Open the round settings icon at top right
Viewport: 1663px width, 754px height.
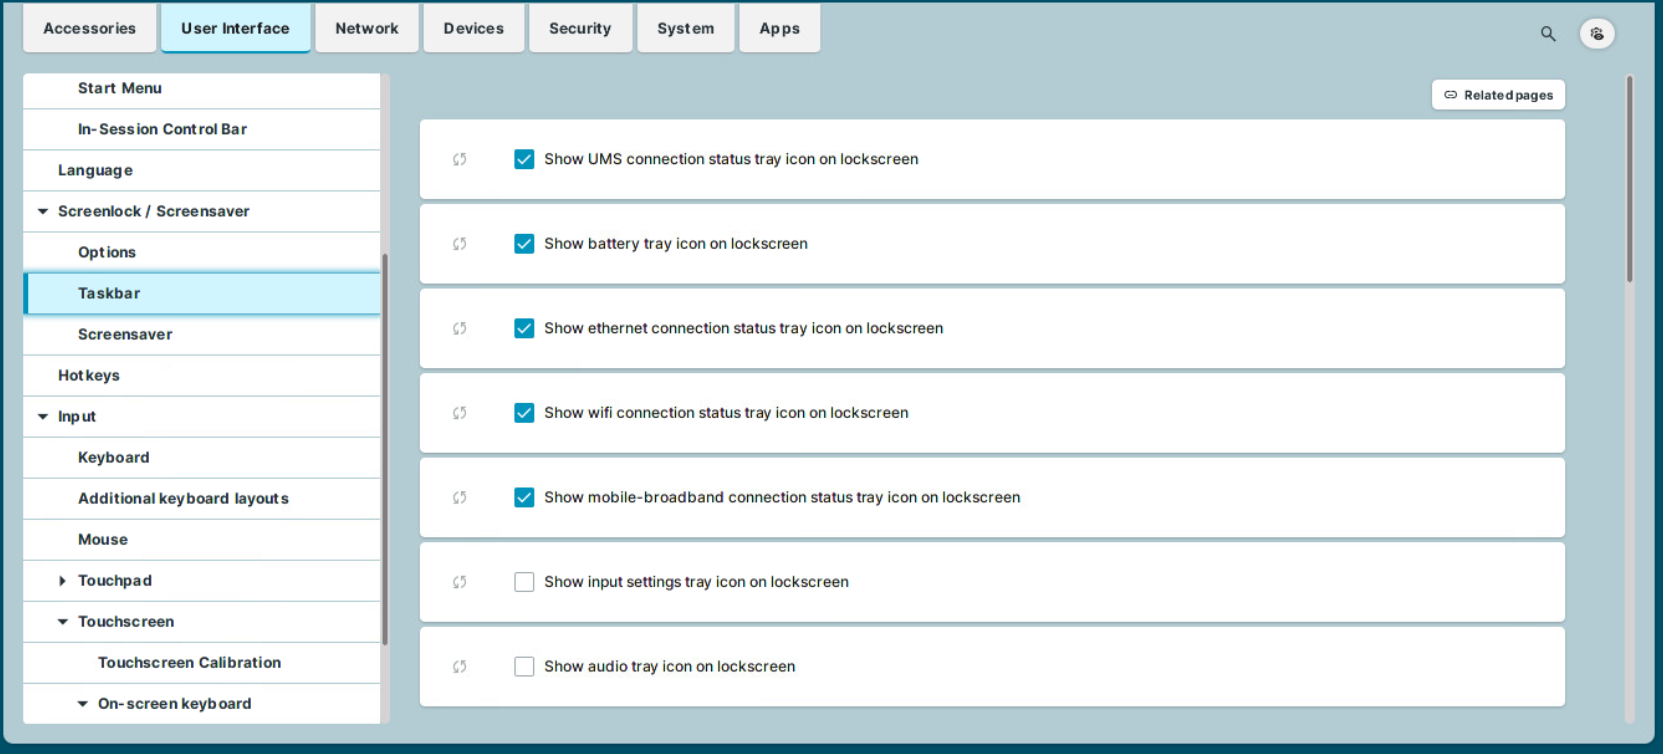coord(1596,34)
